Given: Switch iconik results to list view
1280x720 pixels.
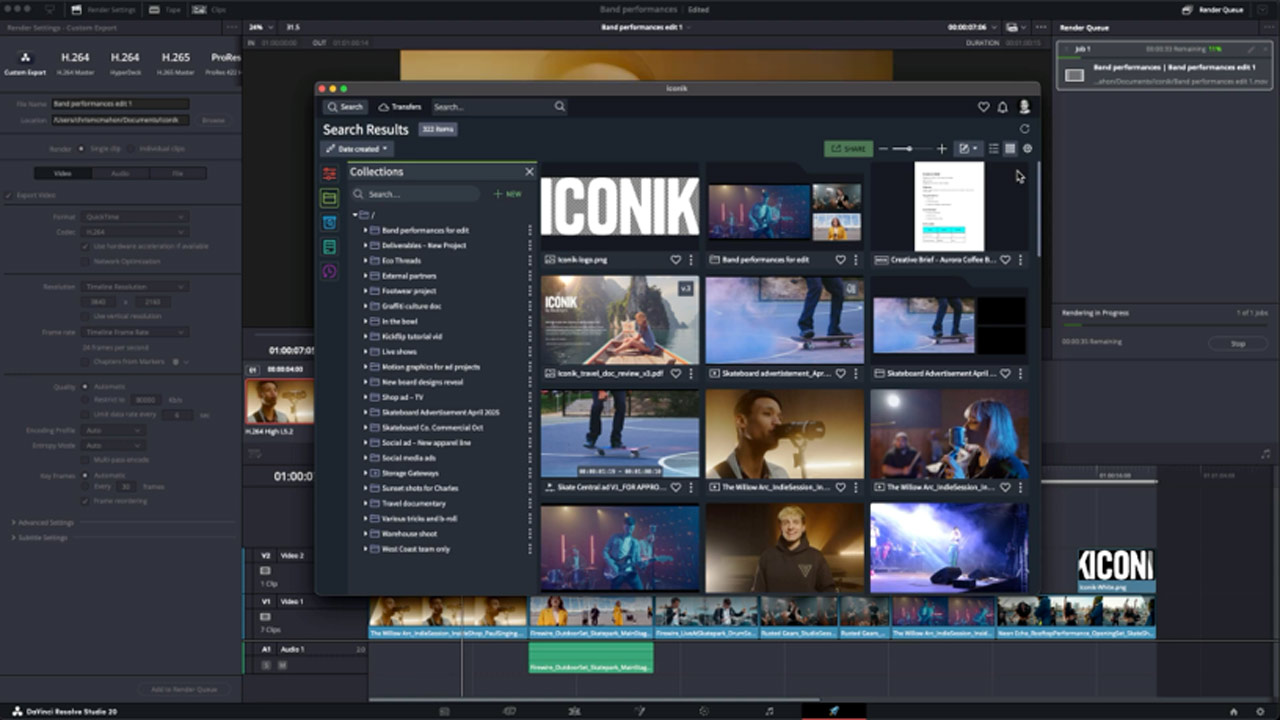Looking at the screenshot, I should 994,149.
